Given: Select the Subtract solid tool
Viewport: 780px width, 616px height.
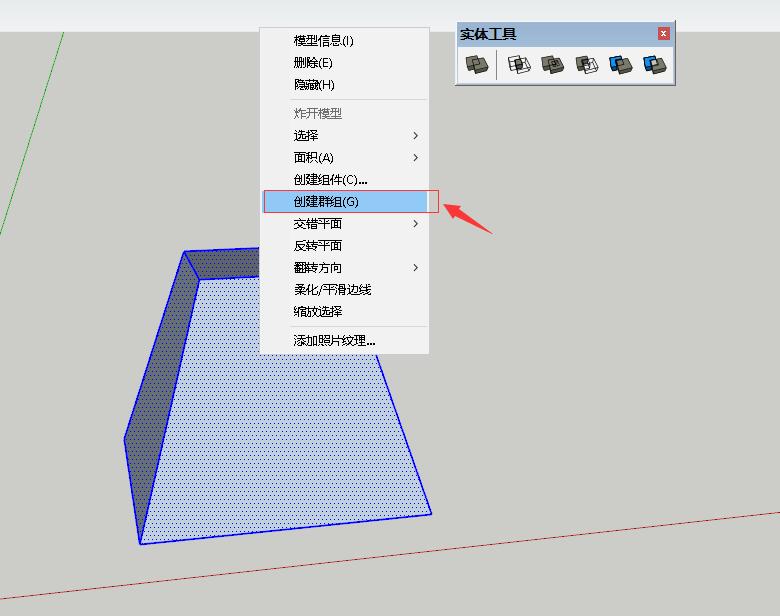Looking at the screenshot, I should pyautogui.click(x=586, y=66).
